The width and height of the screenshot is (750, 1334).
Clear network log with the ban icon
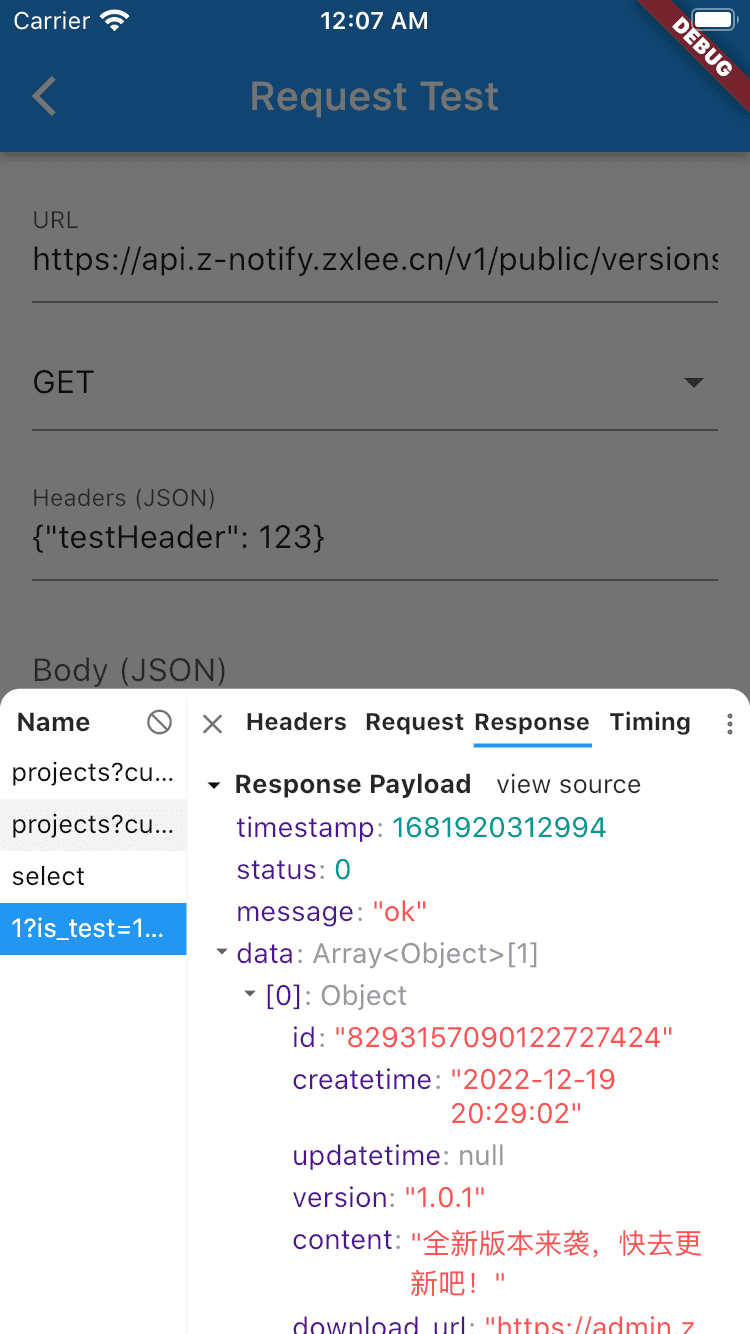point(159,722)
